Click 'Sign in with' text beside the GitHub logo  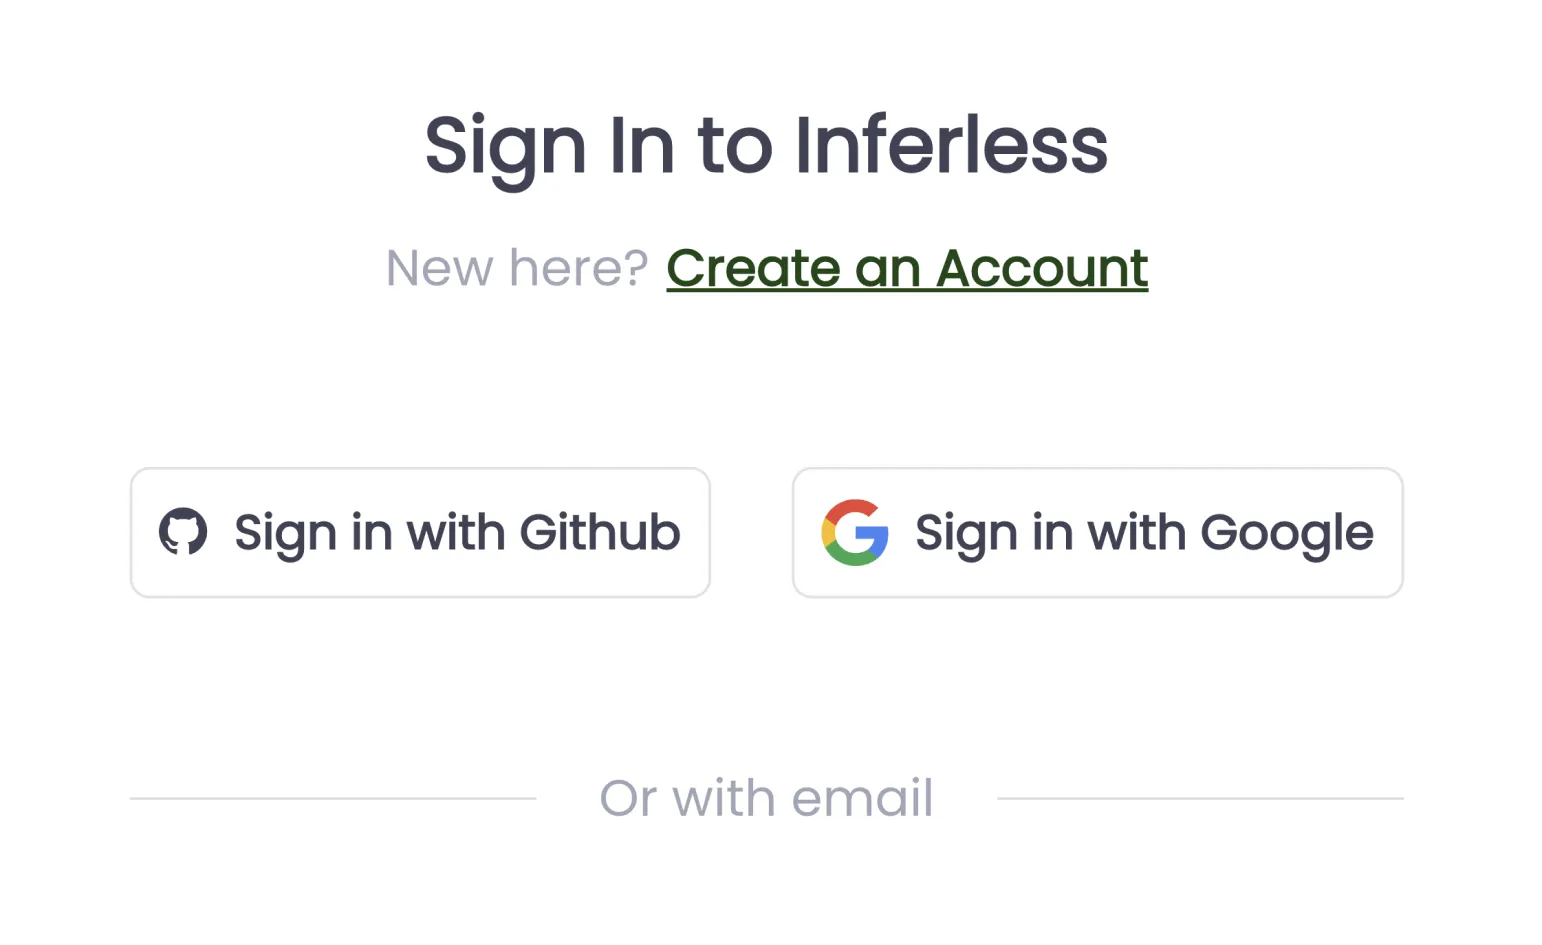(x=369, y=534)
